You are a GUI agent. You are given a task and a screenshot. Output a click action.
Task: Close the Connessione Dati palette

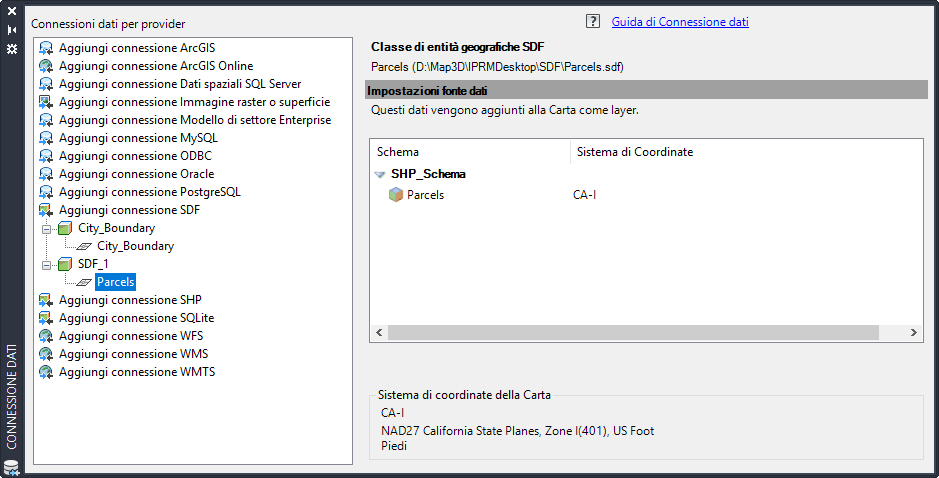(12, 12)
